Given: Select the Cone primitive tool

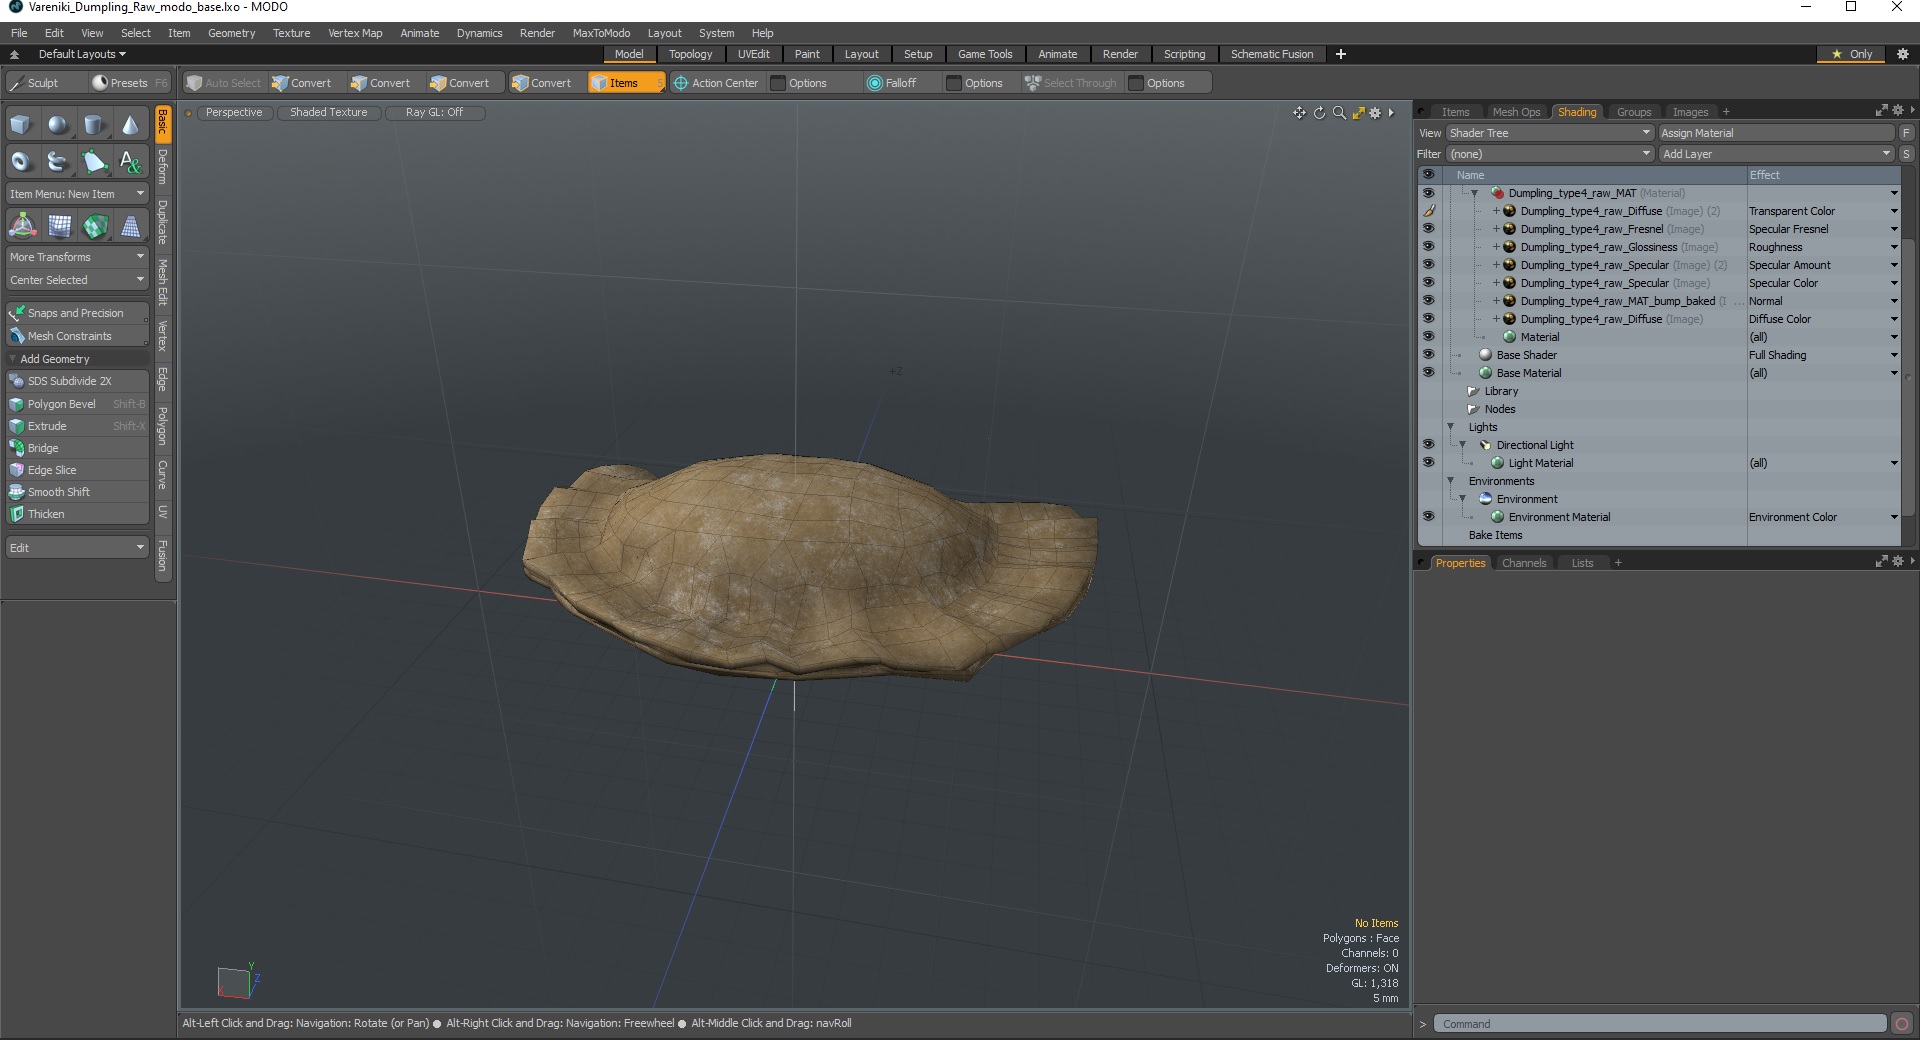Looking at the screenshot, I should pyautogui.click(x=130, y=125).
